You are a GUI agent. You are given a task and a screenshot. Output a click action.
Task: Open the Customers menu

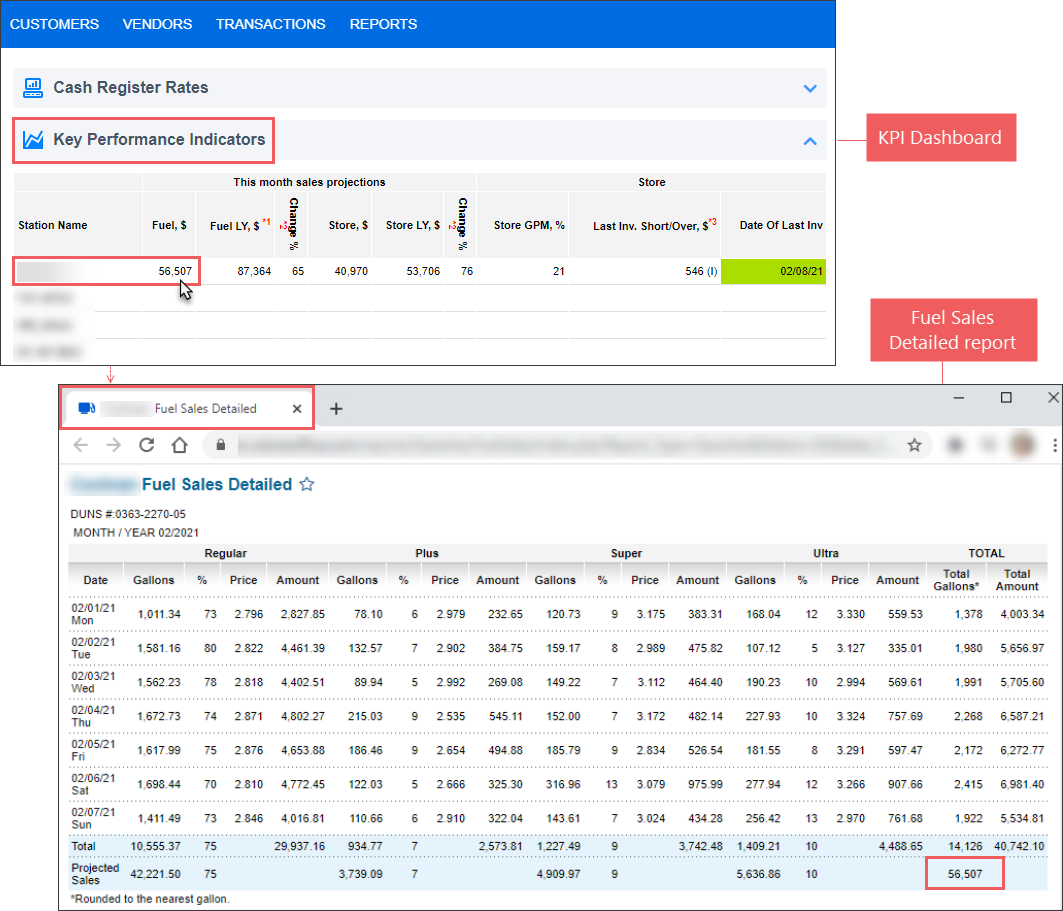[x=54, y=24]
